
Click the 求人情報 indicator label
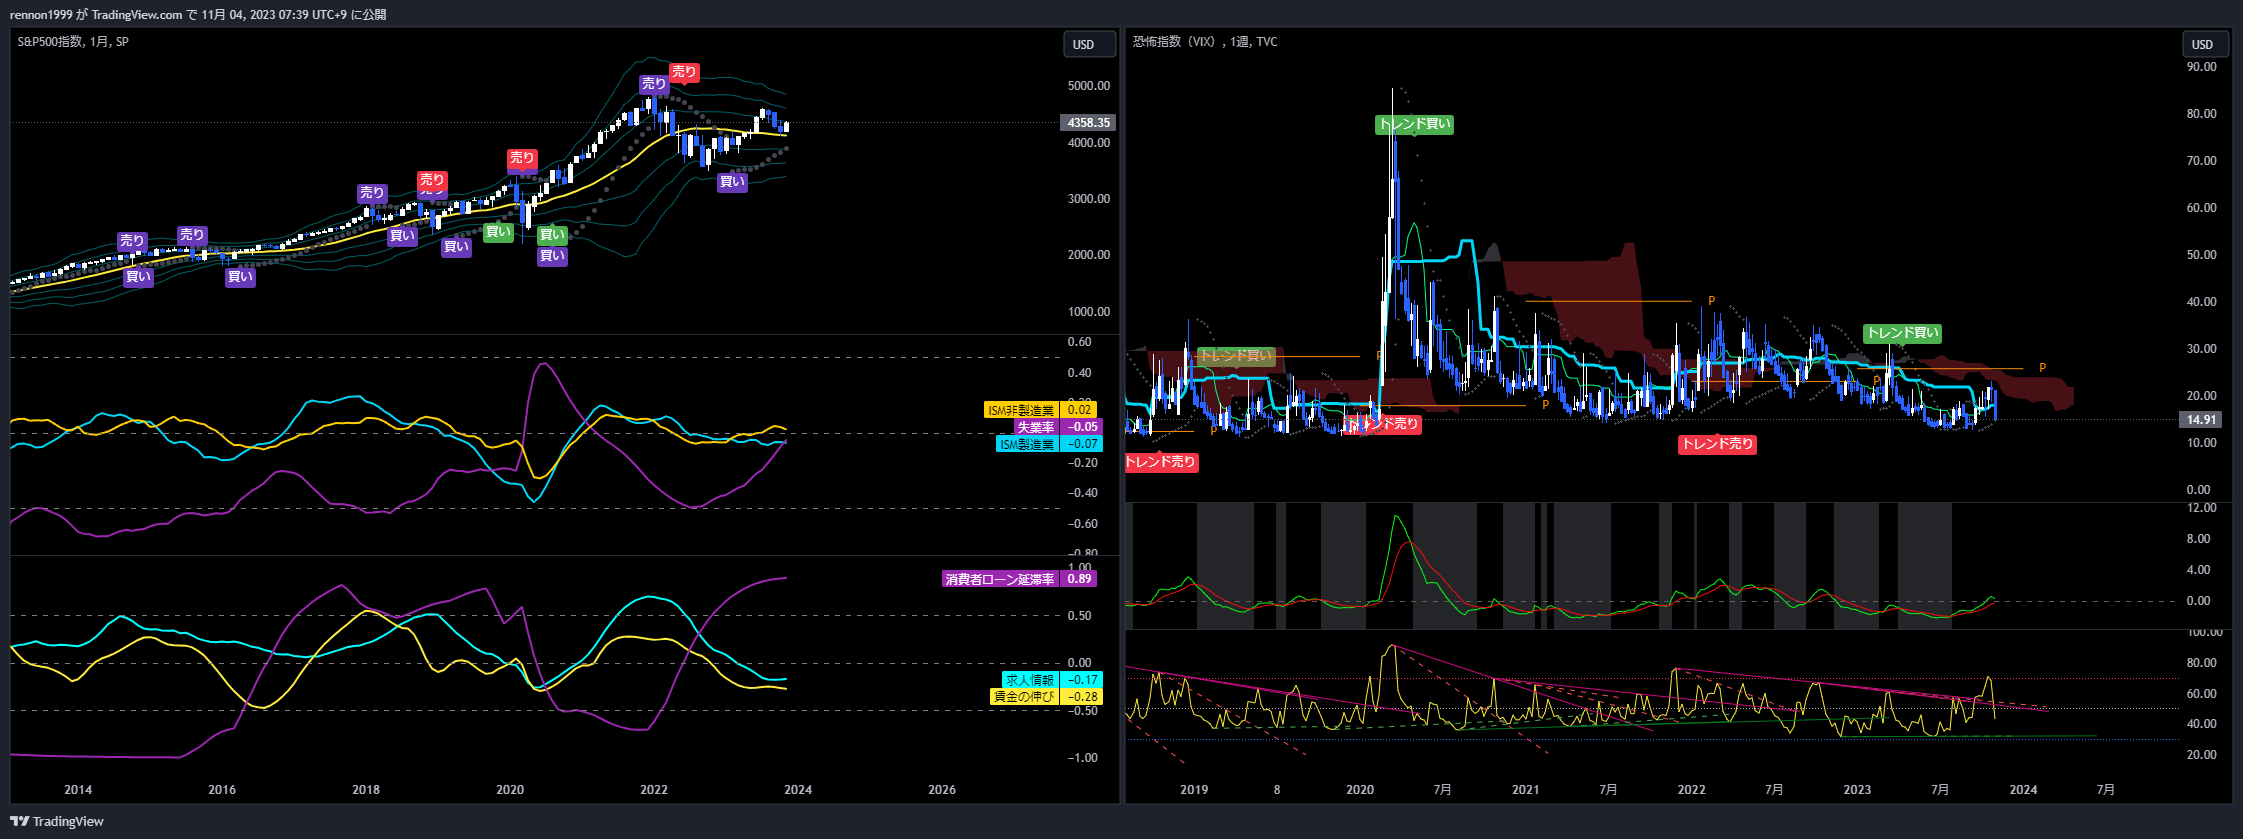[1030, 680]
